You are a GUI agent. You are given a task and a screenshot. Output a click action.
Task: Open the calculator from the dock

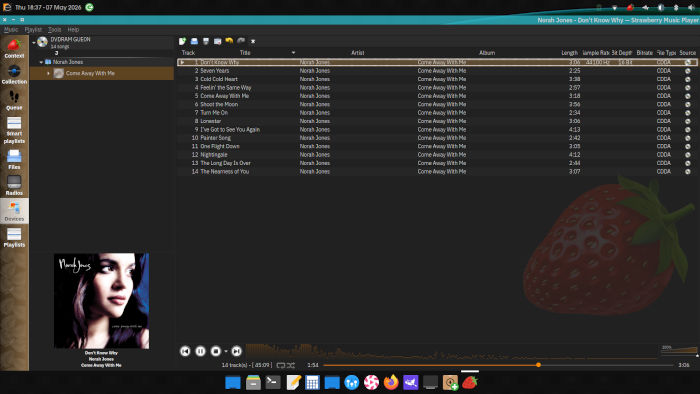(x=312, y=382)
